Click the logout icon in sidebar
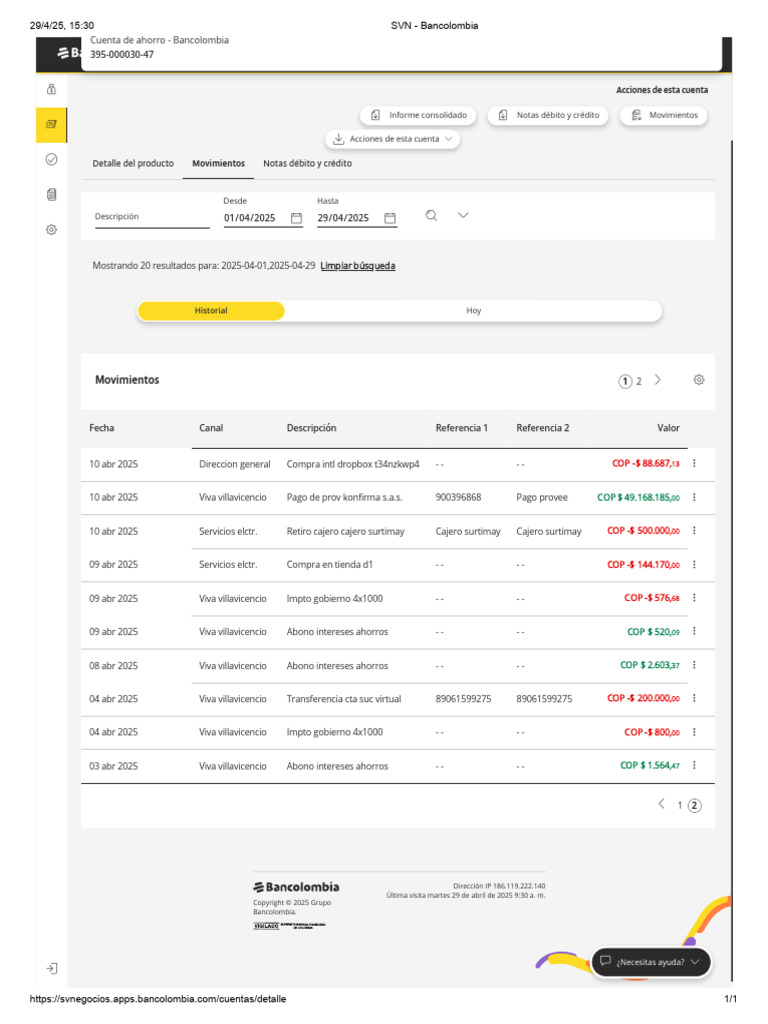 [x=52, y=968]
